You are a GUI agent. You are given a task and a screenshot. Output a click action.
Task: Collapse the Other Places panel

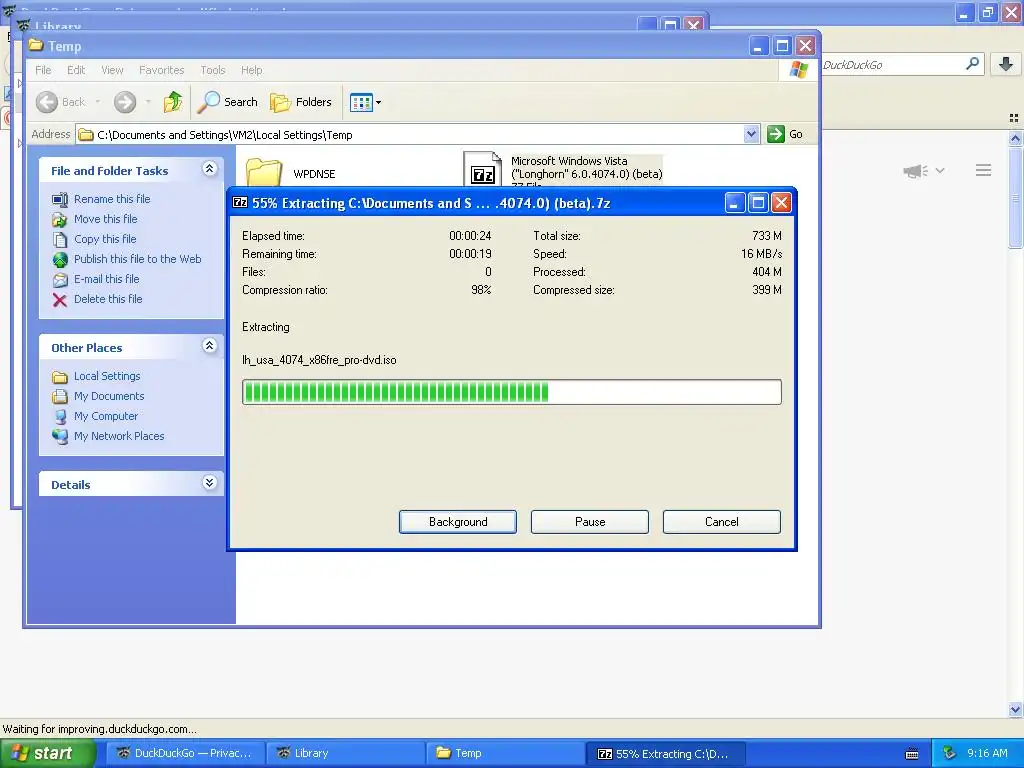pos(209,346)
